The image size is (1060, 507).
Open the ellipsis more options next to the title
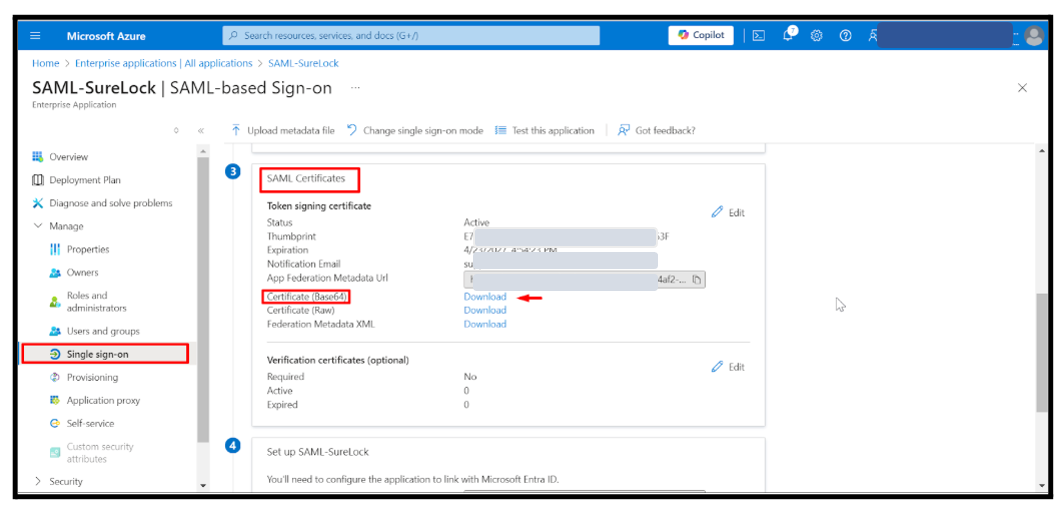pos(356,88)
